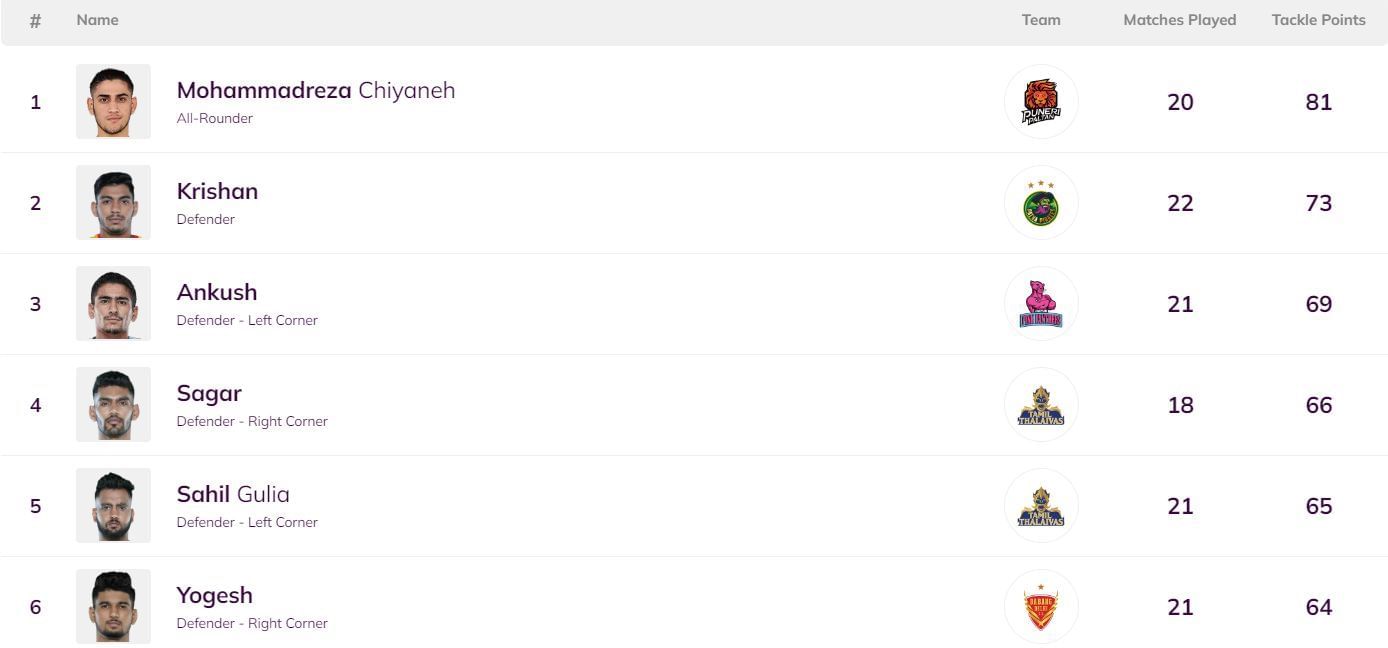The height and width of the screenshot is (648, 1388).
Task: Click the Yogesh player name
Action: pyautogui.click(x=214, y=595)
